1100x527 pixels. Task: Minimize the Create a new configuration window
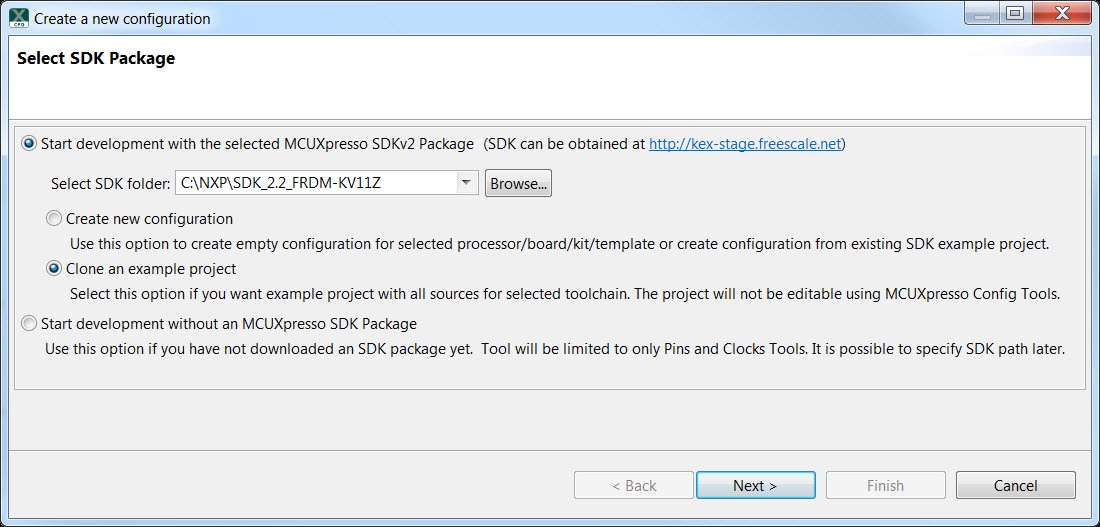[x=985, y=14]
